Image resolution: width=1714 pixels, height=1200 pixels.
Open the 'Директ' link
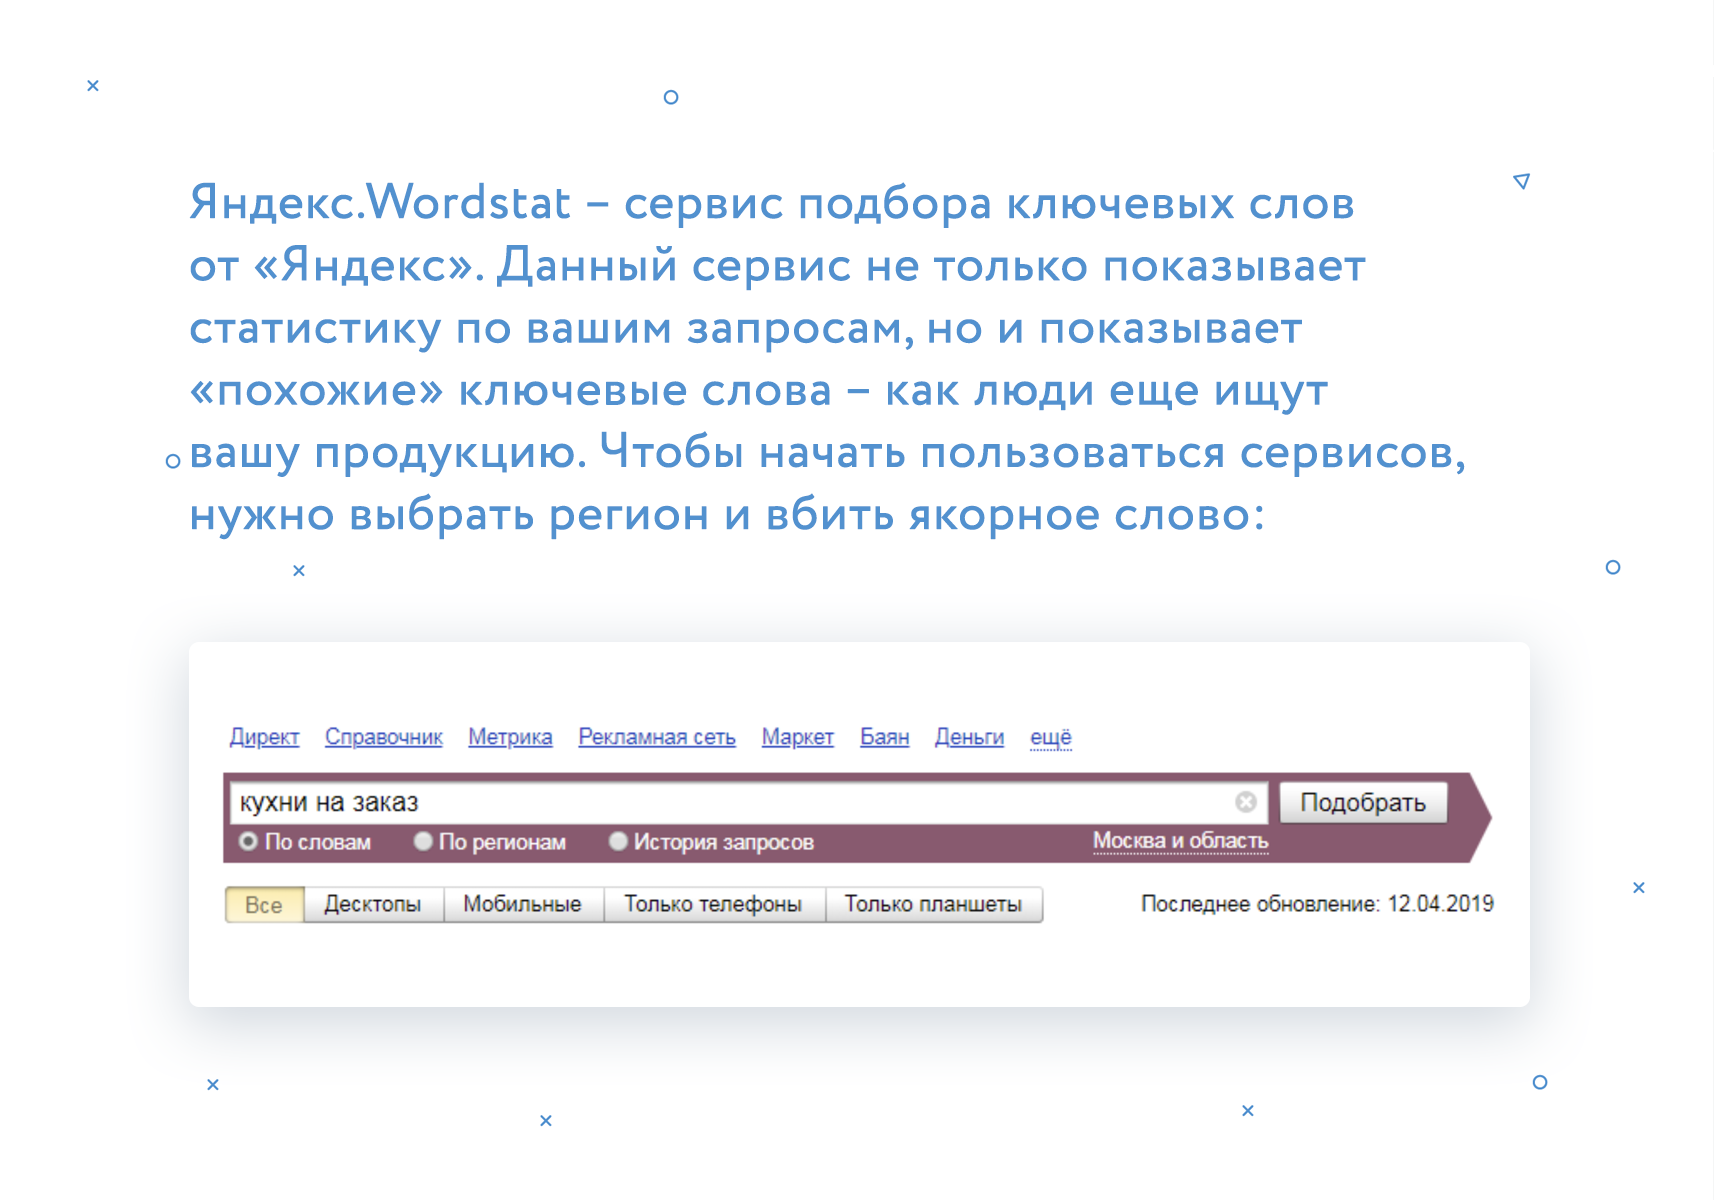pyautogui.click(x=264, y=737)
